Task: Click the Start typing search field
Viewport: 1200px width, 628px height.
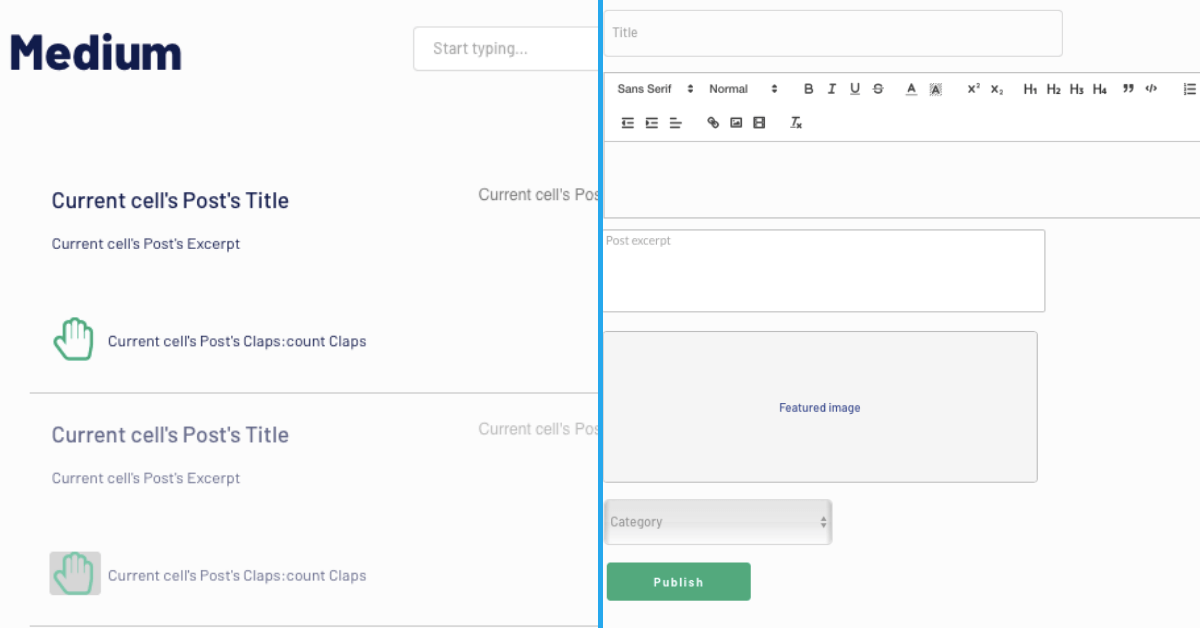Action: pyautogui.click(x=505, y=48)
